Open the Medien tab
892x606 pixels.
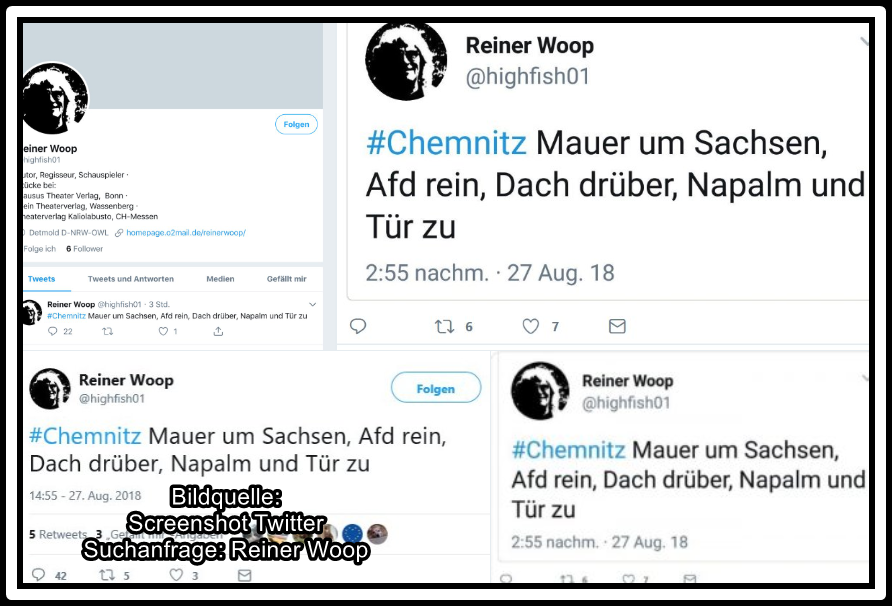220,279
